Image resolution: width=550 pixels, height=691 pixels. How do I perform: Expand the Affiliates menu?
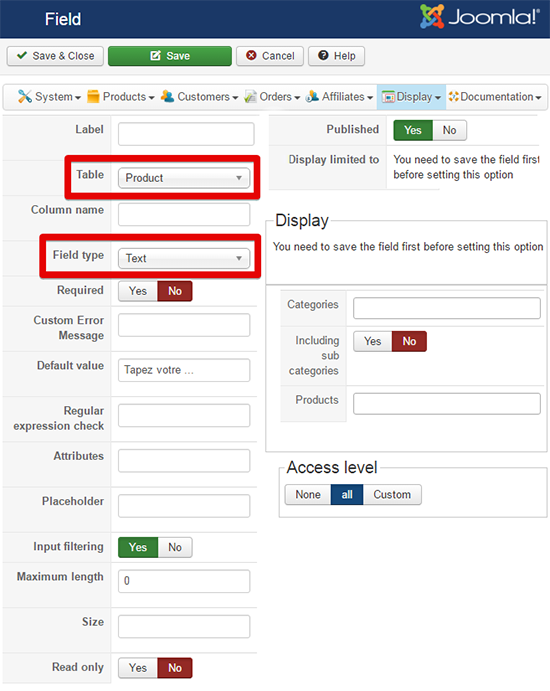click(339, 97)
